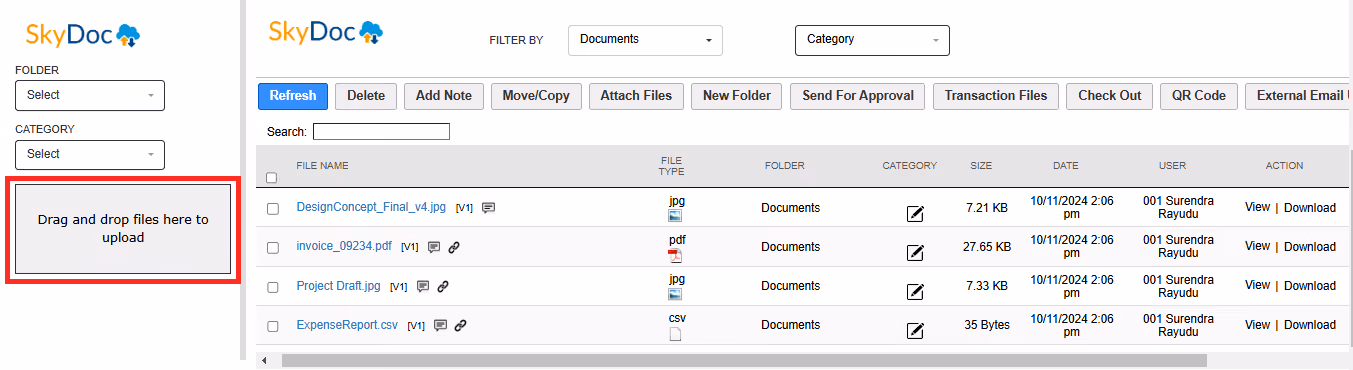Edit category for Project Draft.jpg
The width and height of the screenshot is (1353, 370).
coord(914,291)
